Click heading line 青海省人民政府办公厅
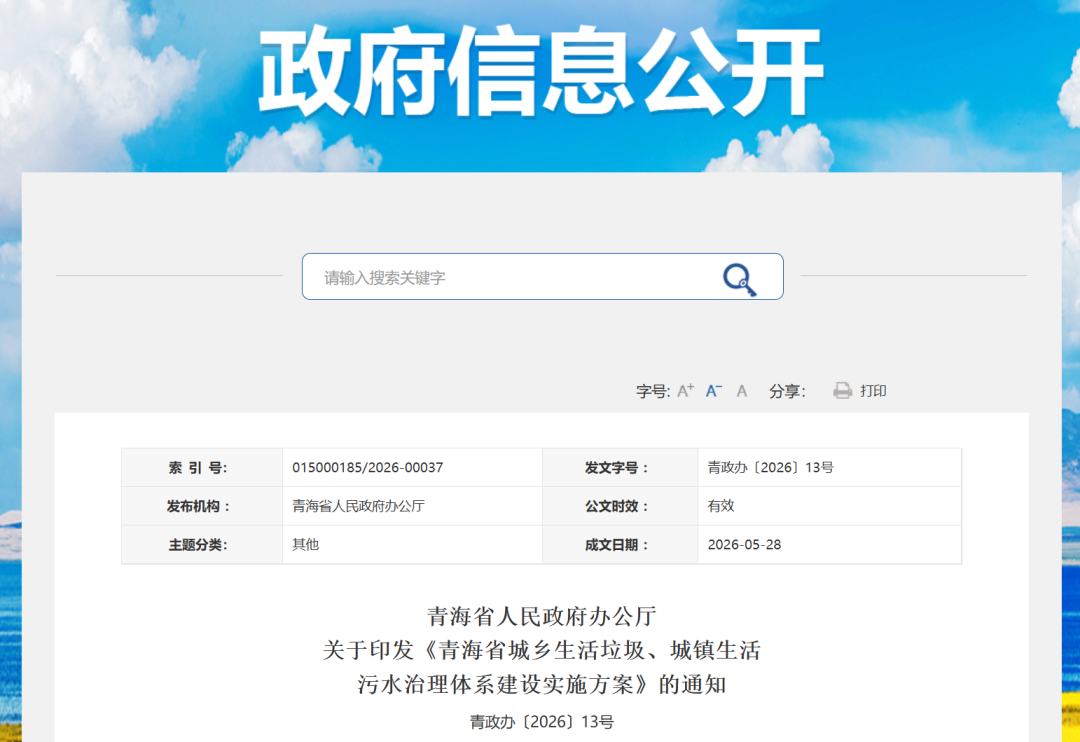The height and width of the screenshot is (742, 1080). (x=541, y=616)
